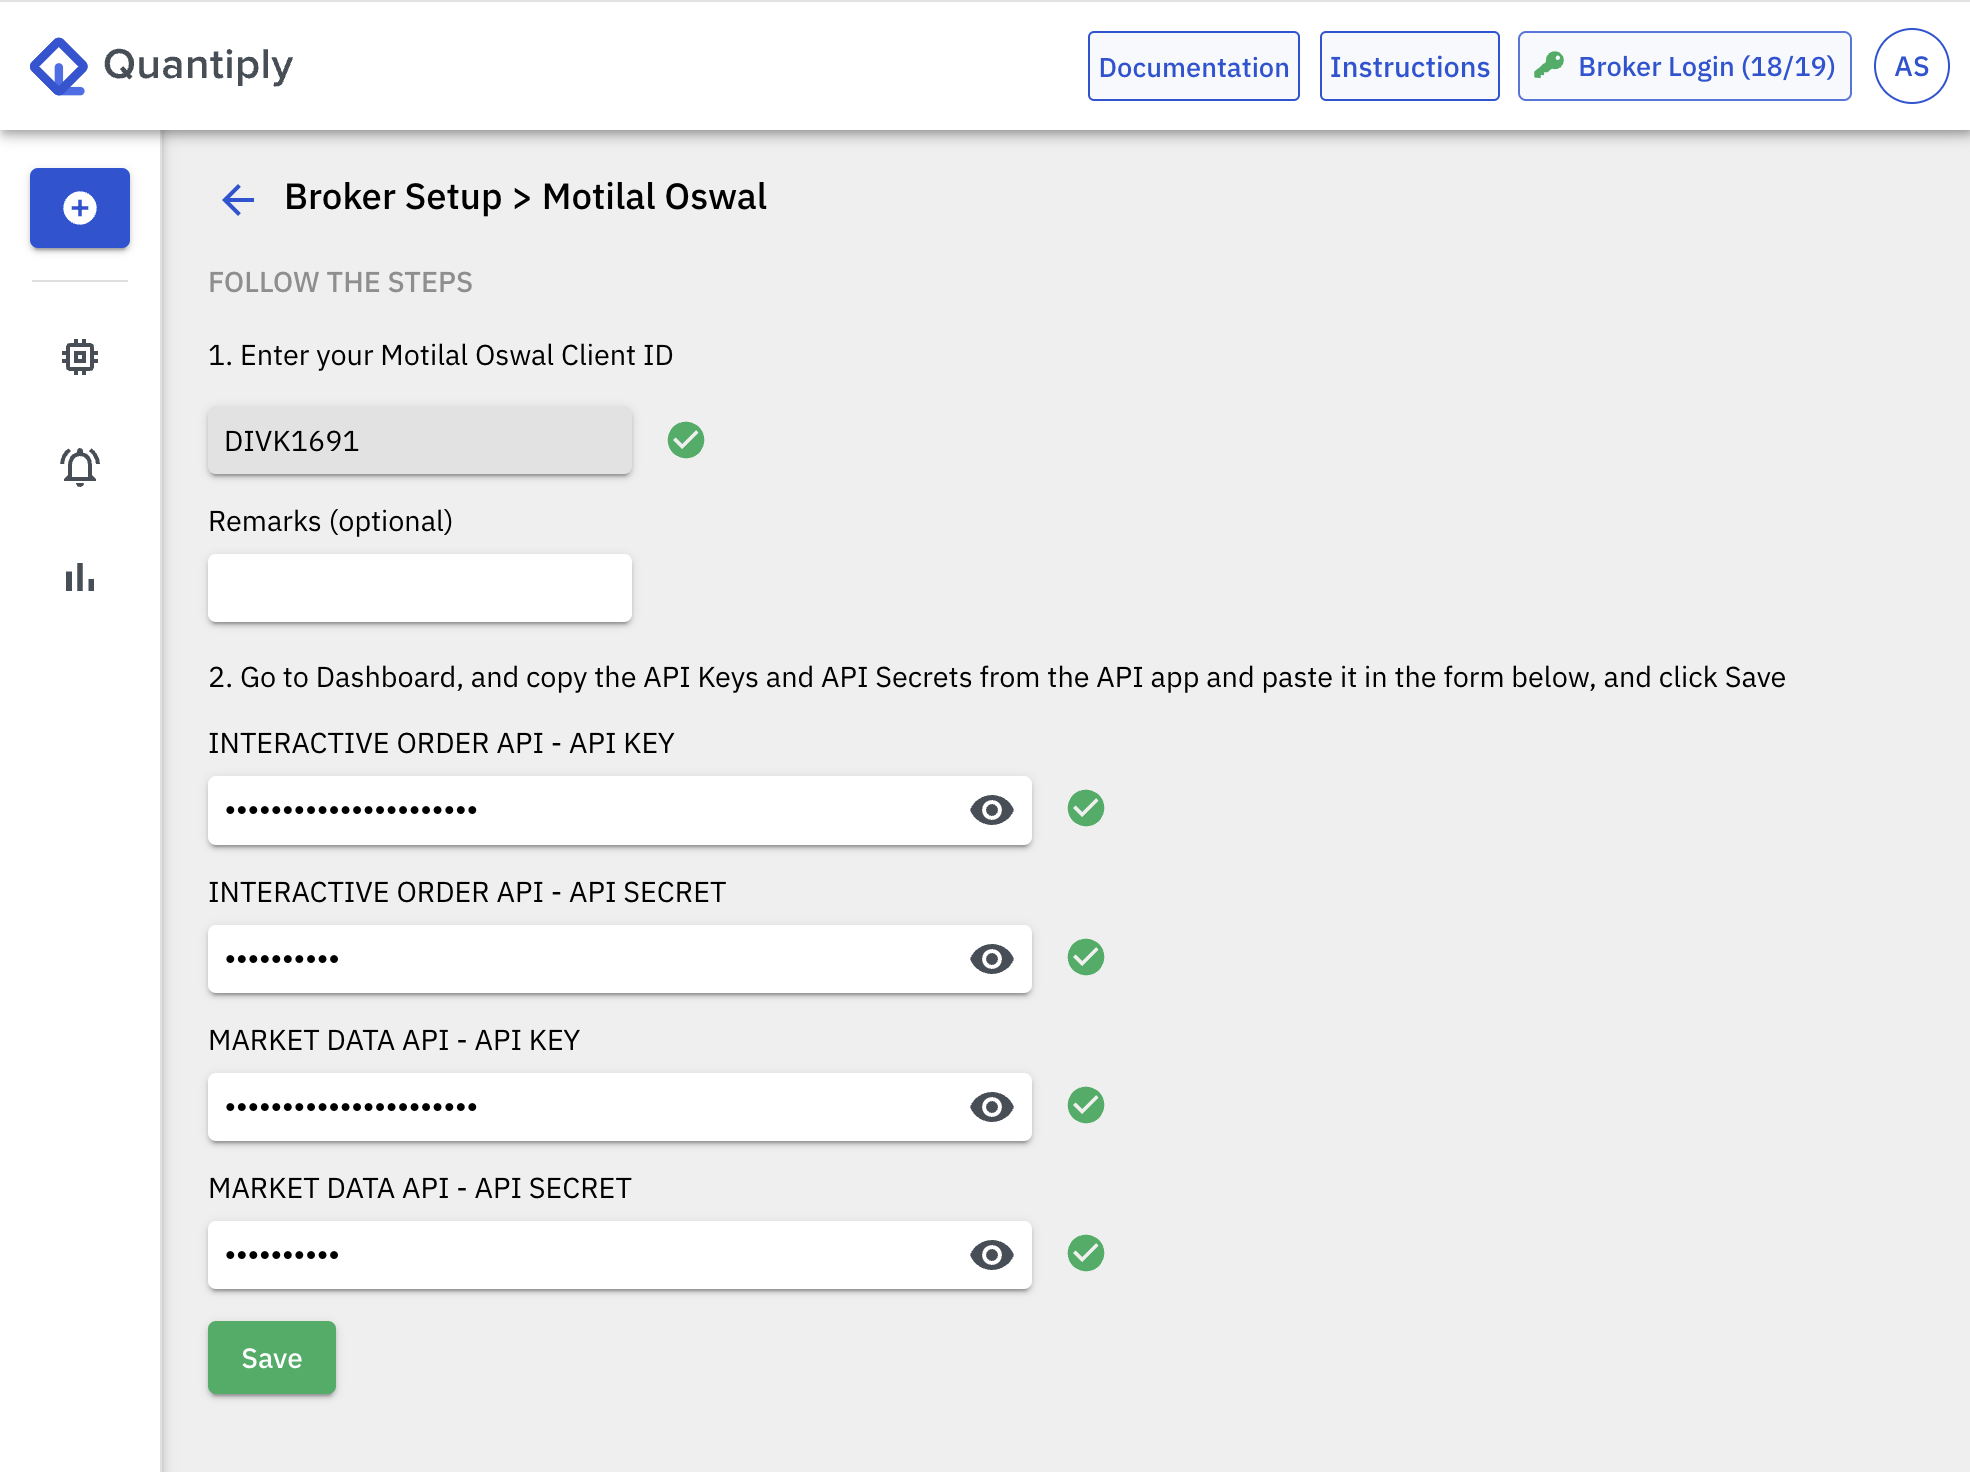Click INTERACTIVE ORDER API - API KEY label
The height and width of the screenshot is (1472, 1970).
(441, 744)
